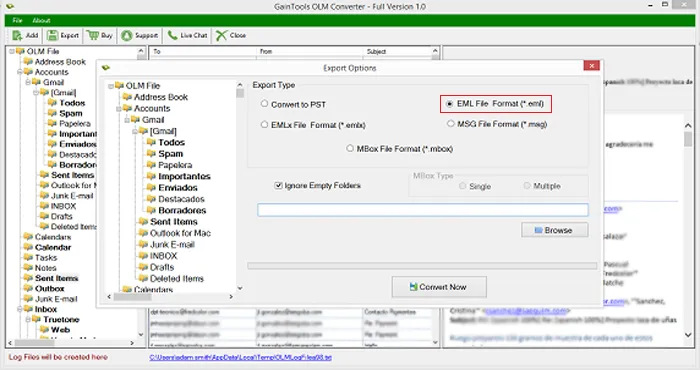The height and width of the screenshot is (370, 700).
Task: Collapse Gmail node in dialog tree
Action: pyautogui.click(x=127, y=120)
